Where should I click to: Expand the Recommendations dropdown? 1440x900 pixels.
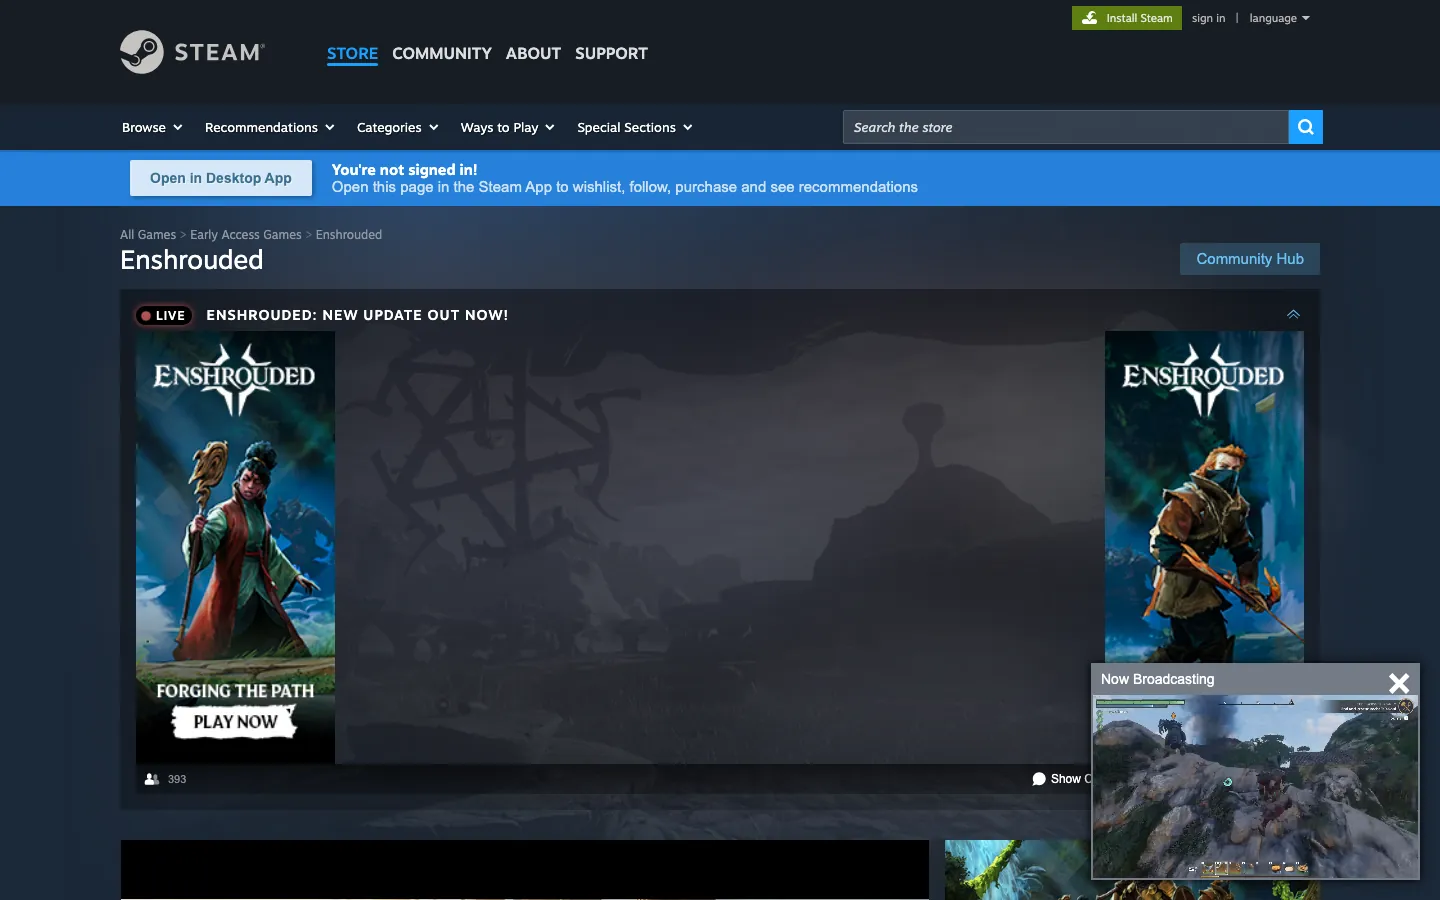(x=269, y=127)
